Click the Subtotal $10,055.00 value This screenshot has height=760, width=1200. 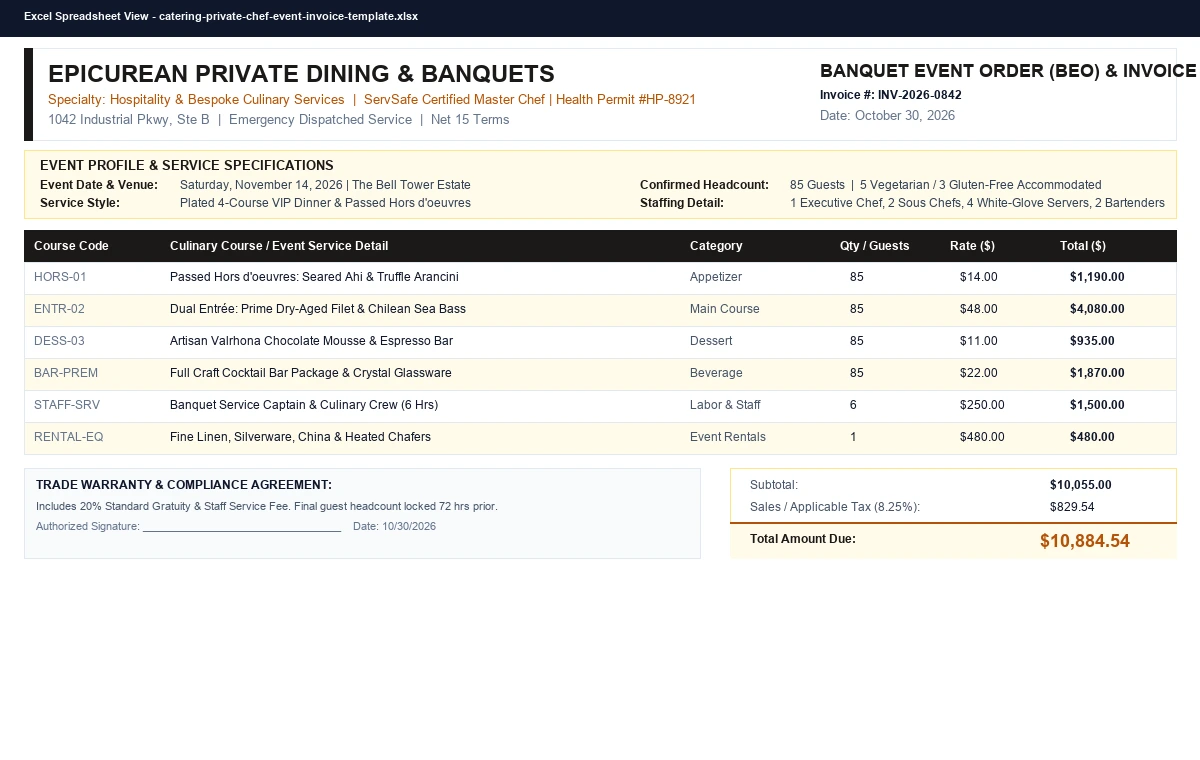(x=1081, y=485)
